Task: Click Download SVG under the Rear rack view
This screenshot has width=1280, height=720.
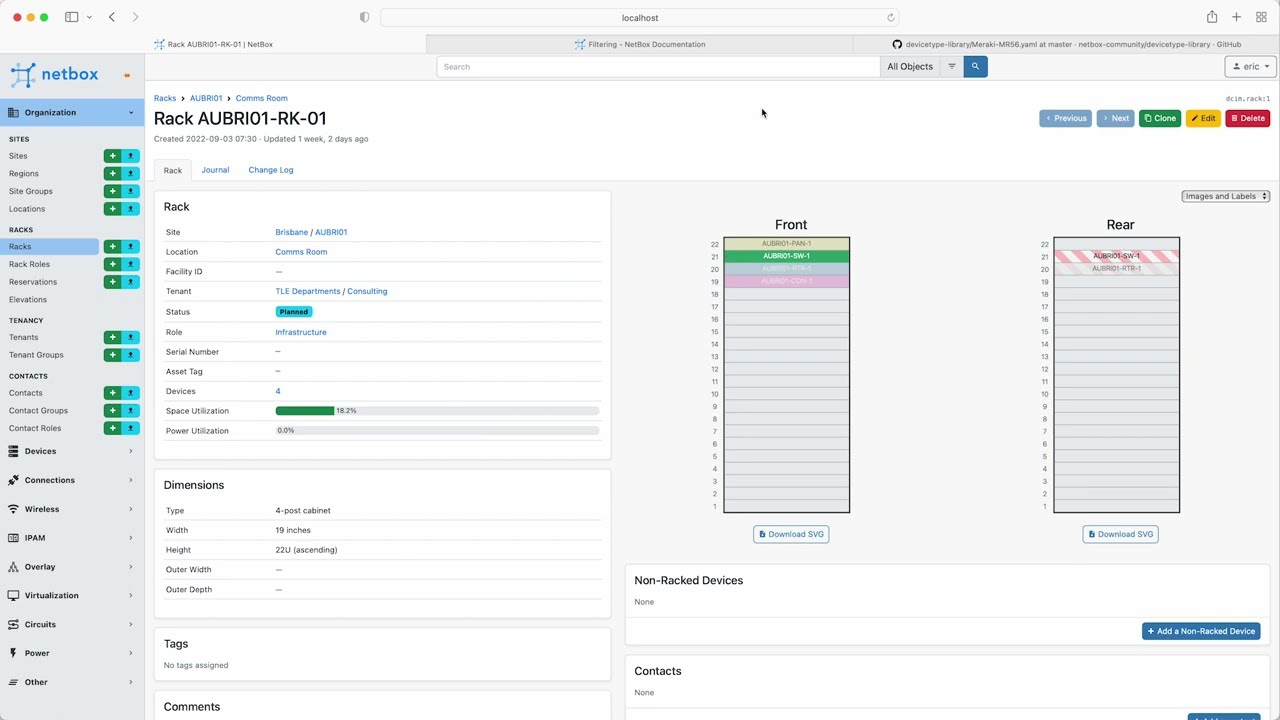Action: pyautogui.click(x=1120, y=533)
